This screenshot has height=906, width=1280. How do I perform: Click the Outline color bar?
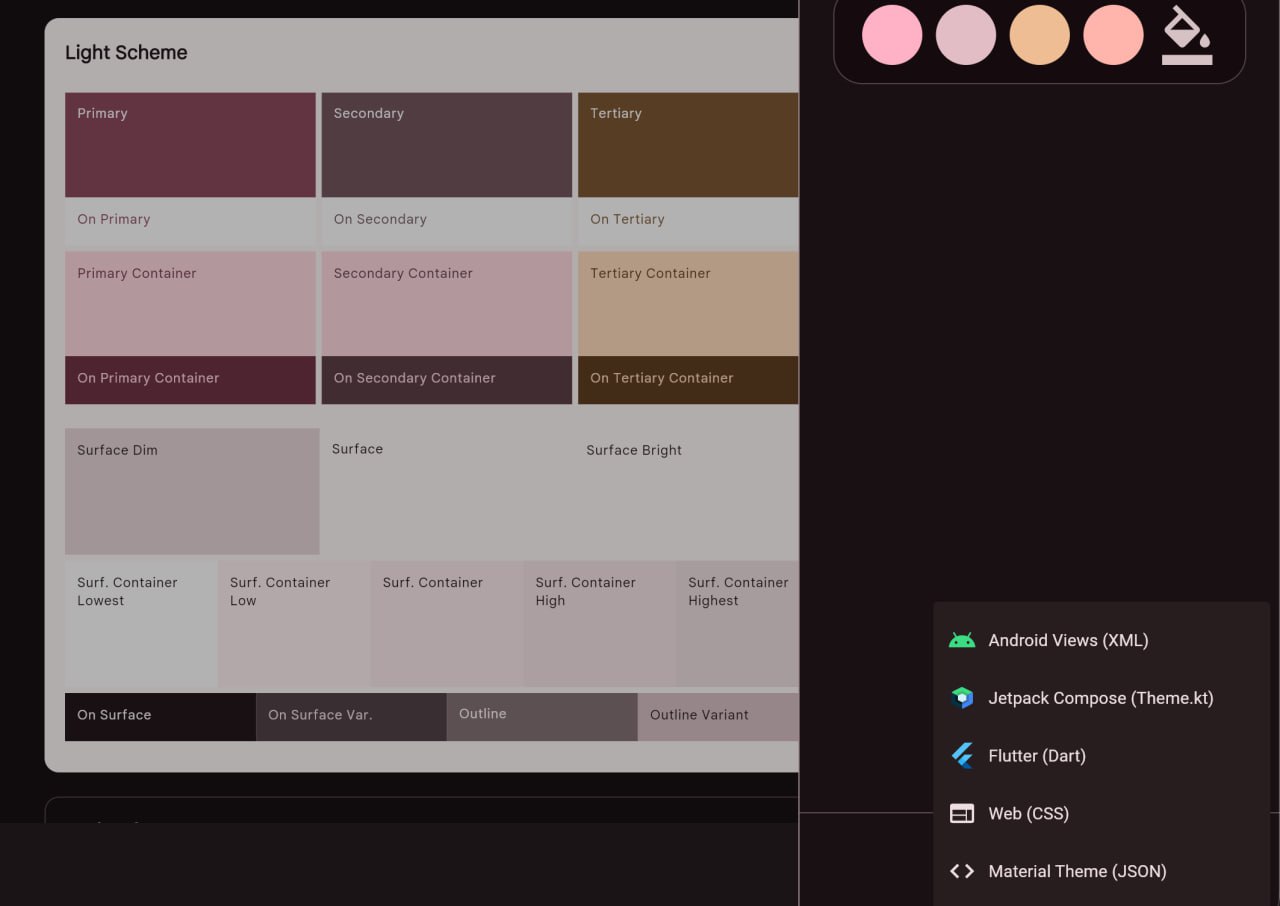[542, 717]
